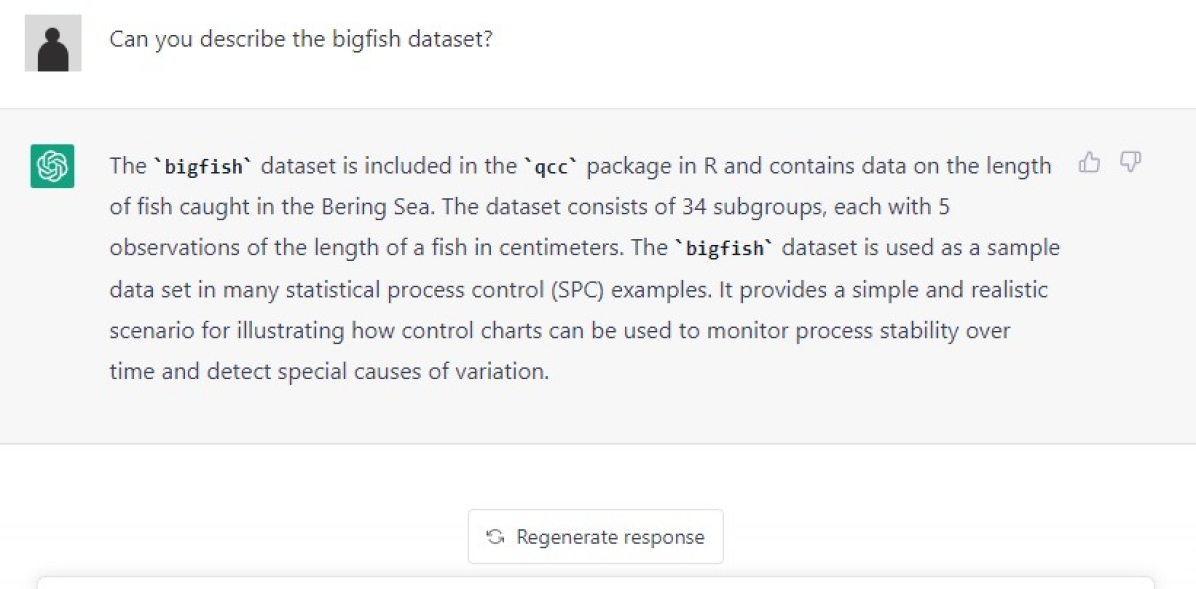Click the `qcc` package code term
Viewport: 1196px width, 589px height.
(x=550, y=167)
